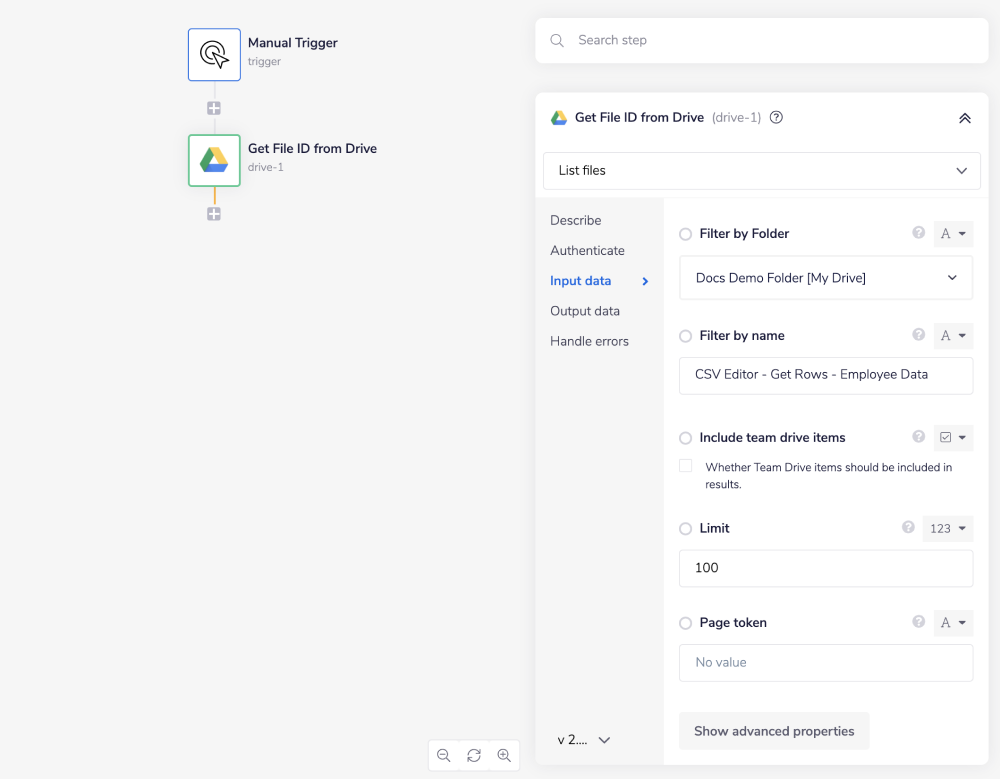Click the help icon next to drive-1
1000x780 pixels.
point(776,117)
